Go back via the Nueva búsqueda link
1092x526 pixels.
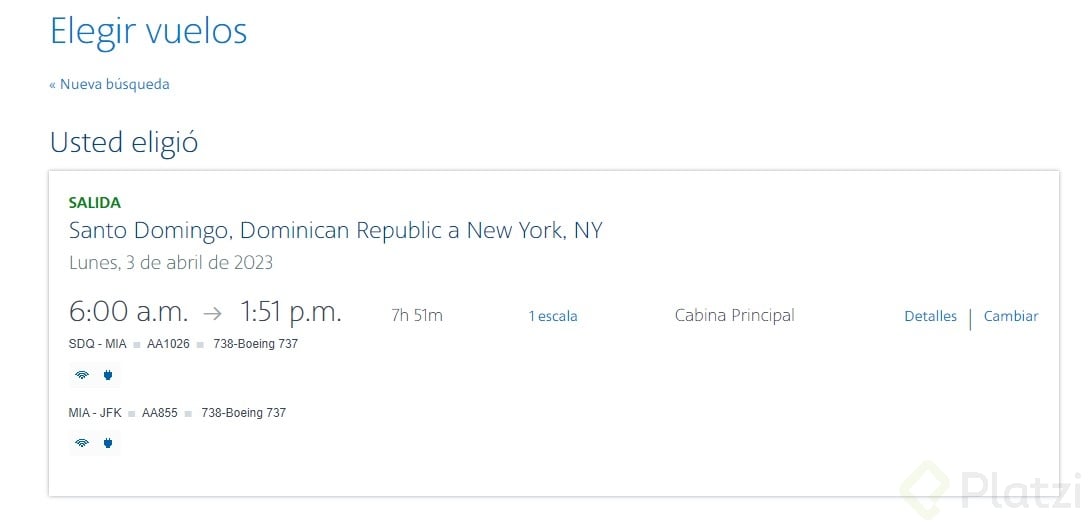(x=110, y=84)
